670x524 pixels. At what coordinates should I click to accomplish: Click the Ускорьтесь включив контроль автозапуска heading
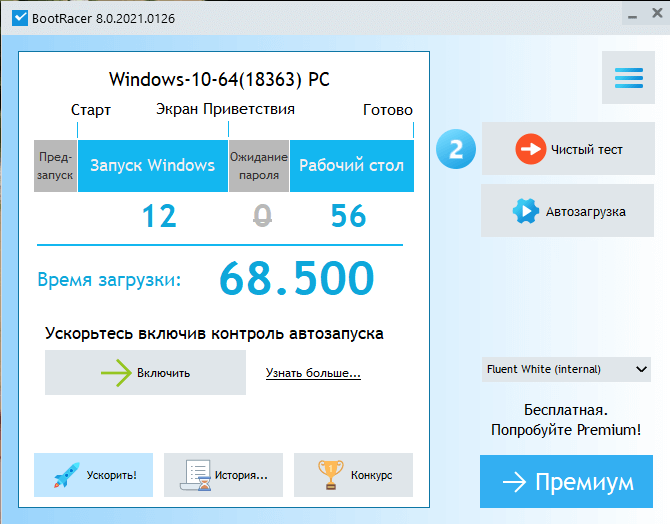214,333
